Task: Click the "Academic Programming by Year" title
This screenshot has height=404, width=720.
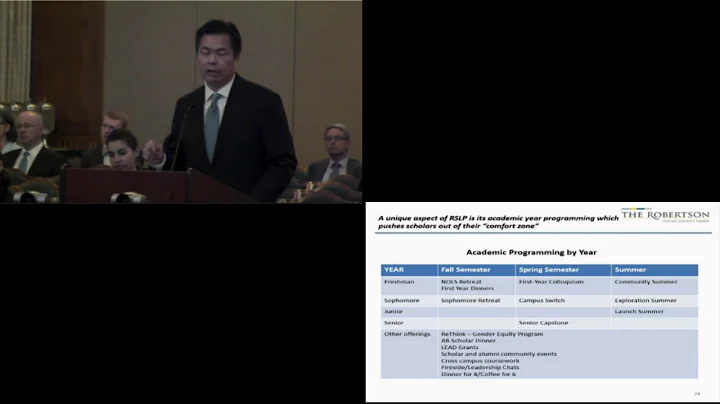Action: [x=531, y=252]
